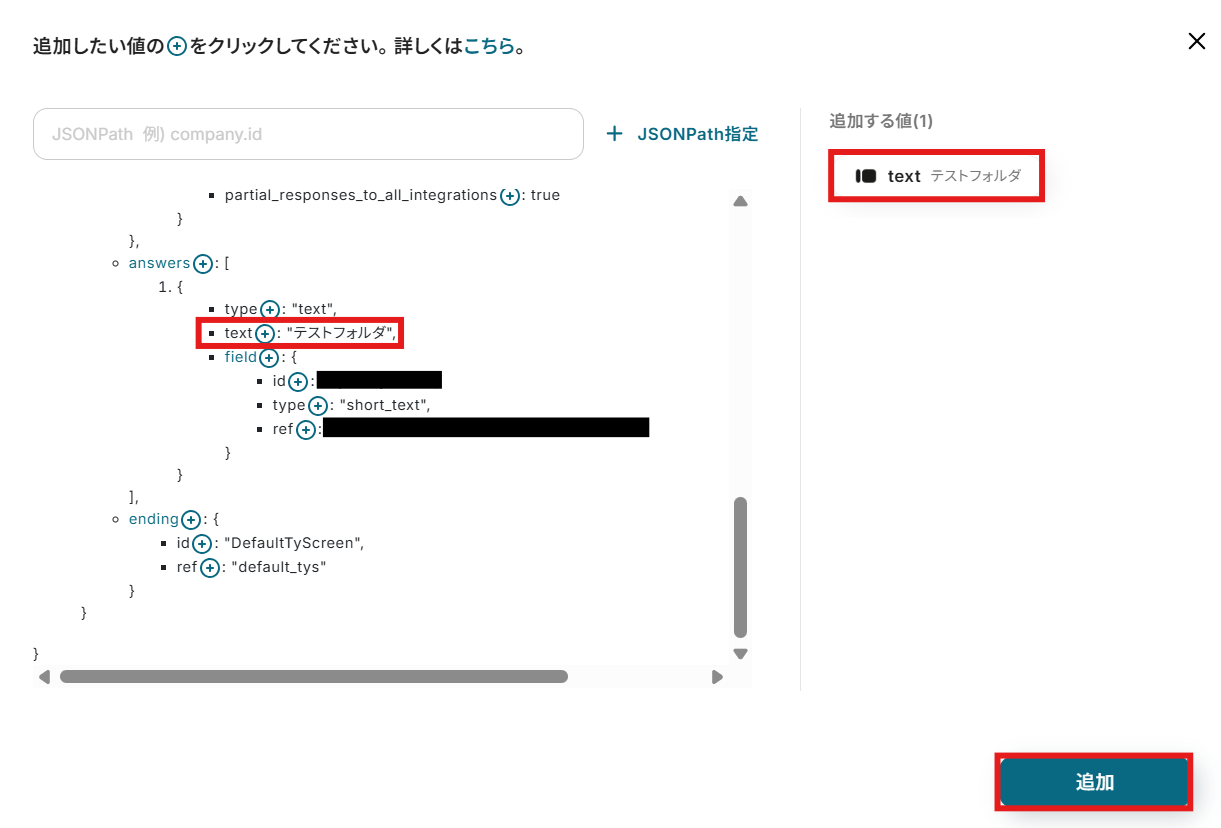Click plus icon beside ref under field
The height and width of the screenshot is (828, 1221).
coord(306,430)
